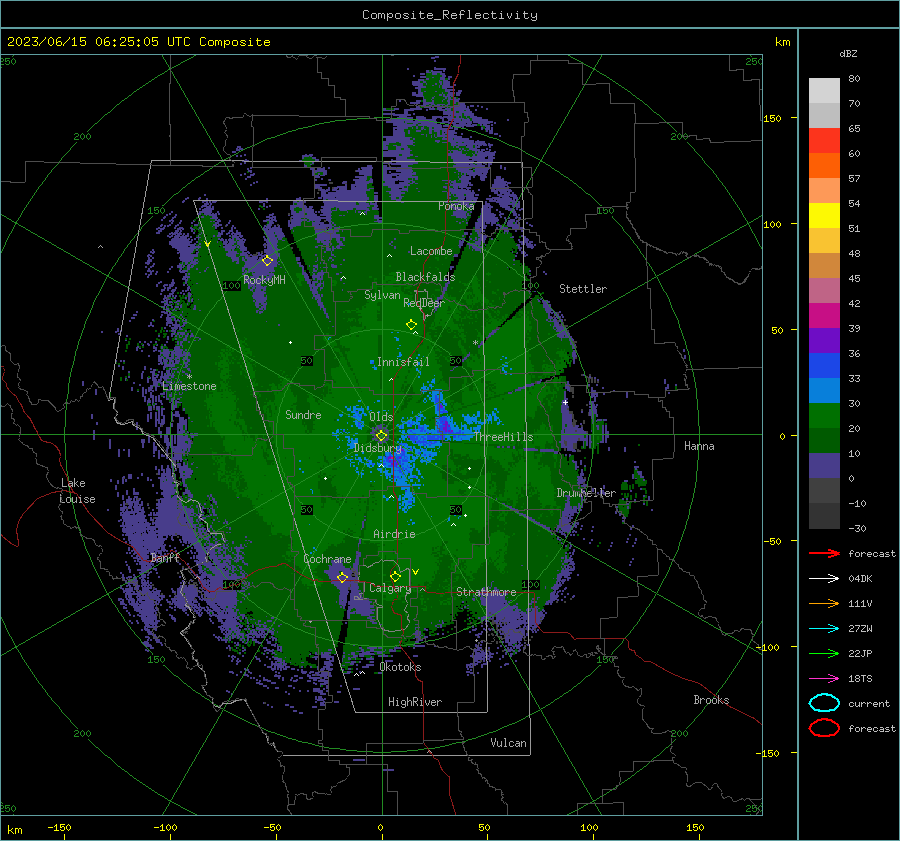Click the cyan current ellipse in legend
The width and height of the screenshot is (900, 841).
[x=824, y=703]
